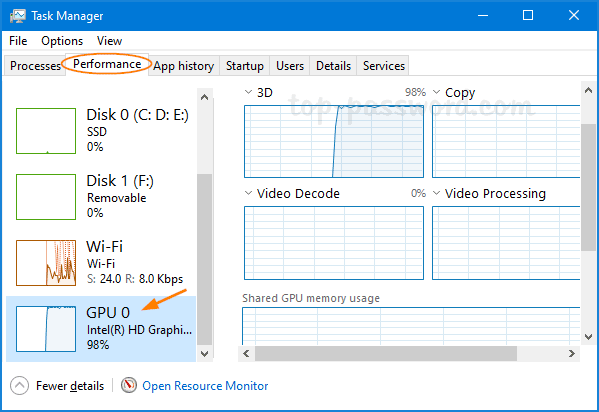Image resolution: width=599 pixels, height=412 pixels.
Task: Click GPU pane horizontal scroll left arrow
Action: pyautogui.click(x=246, y=354)
